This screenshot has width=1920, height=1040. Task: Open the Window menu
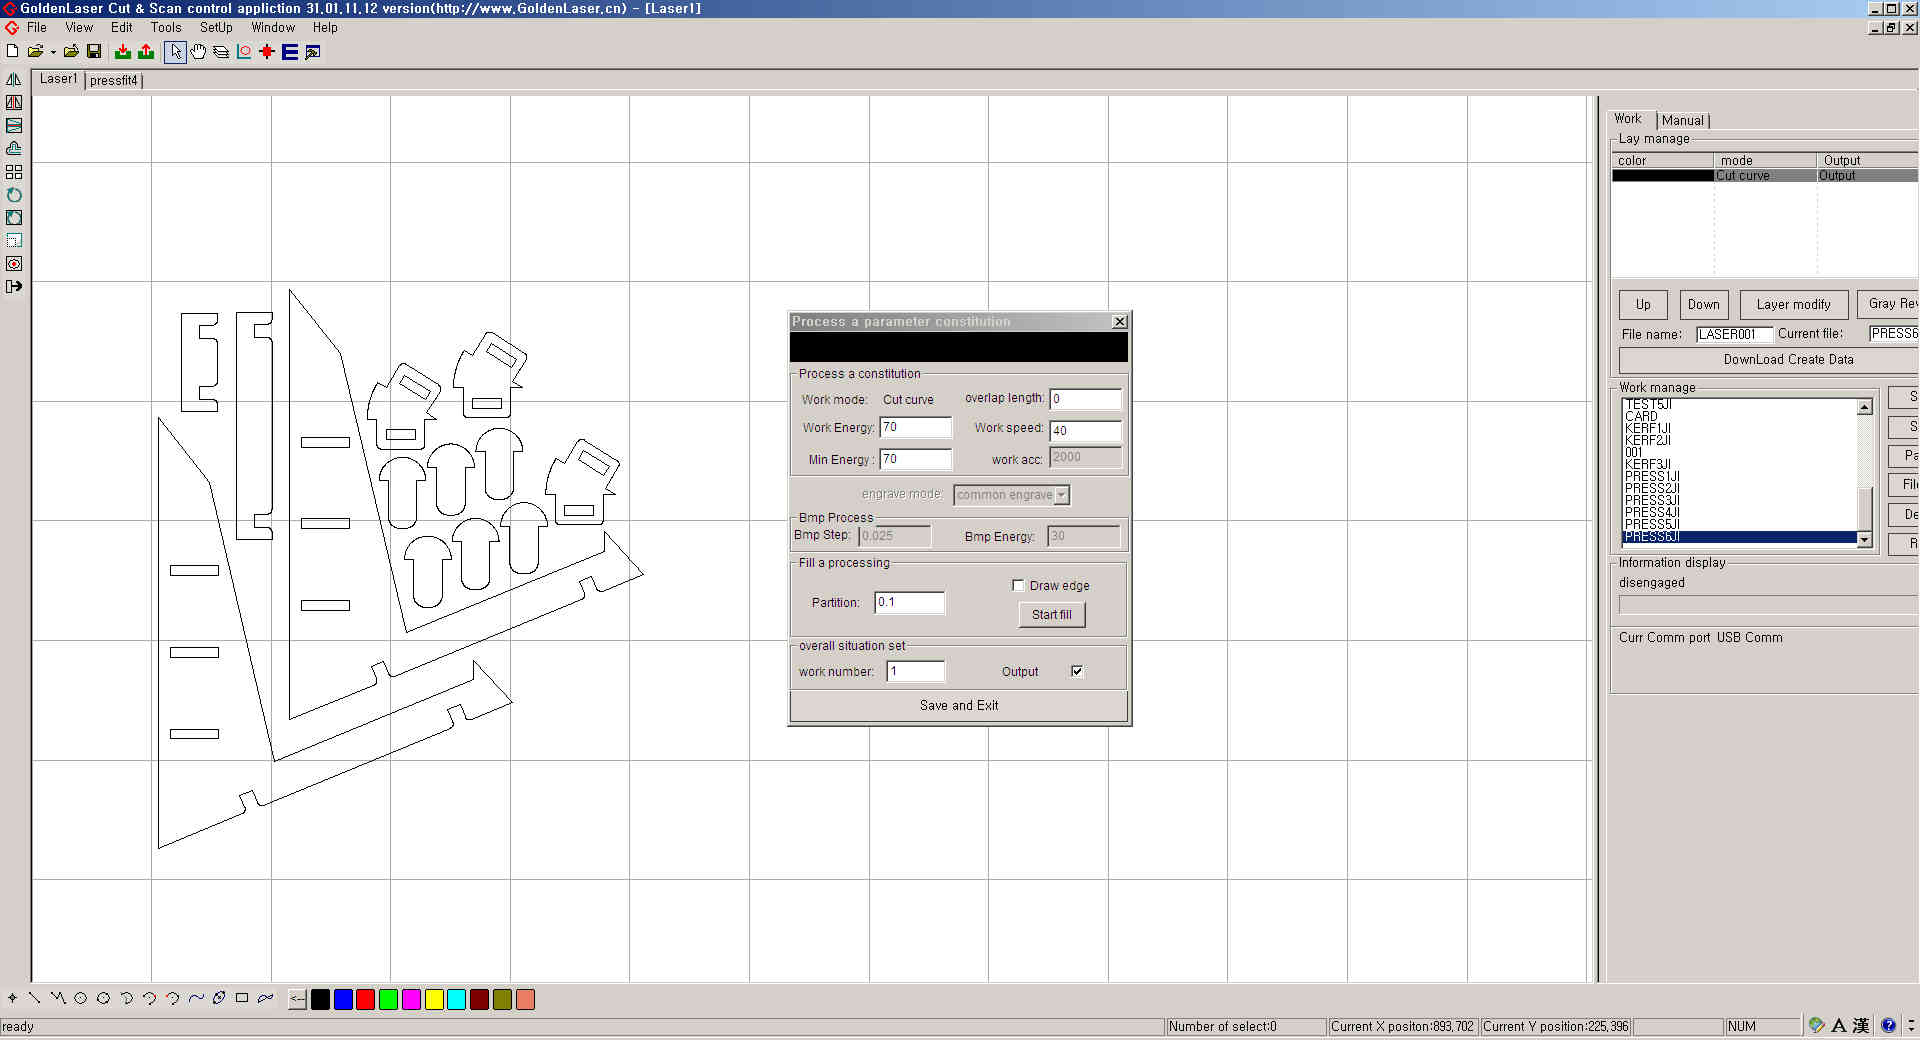point(273,27)
